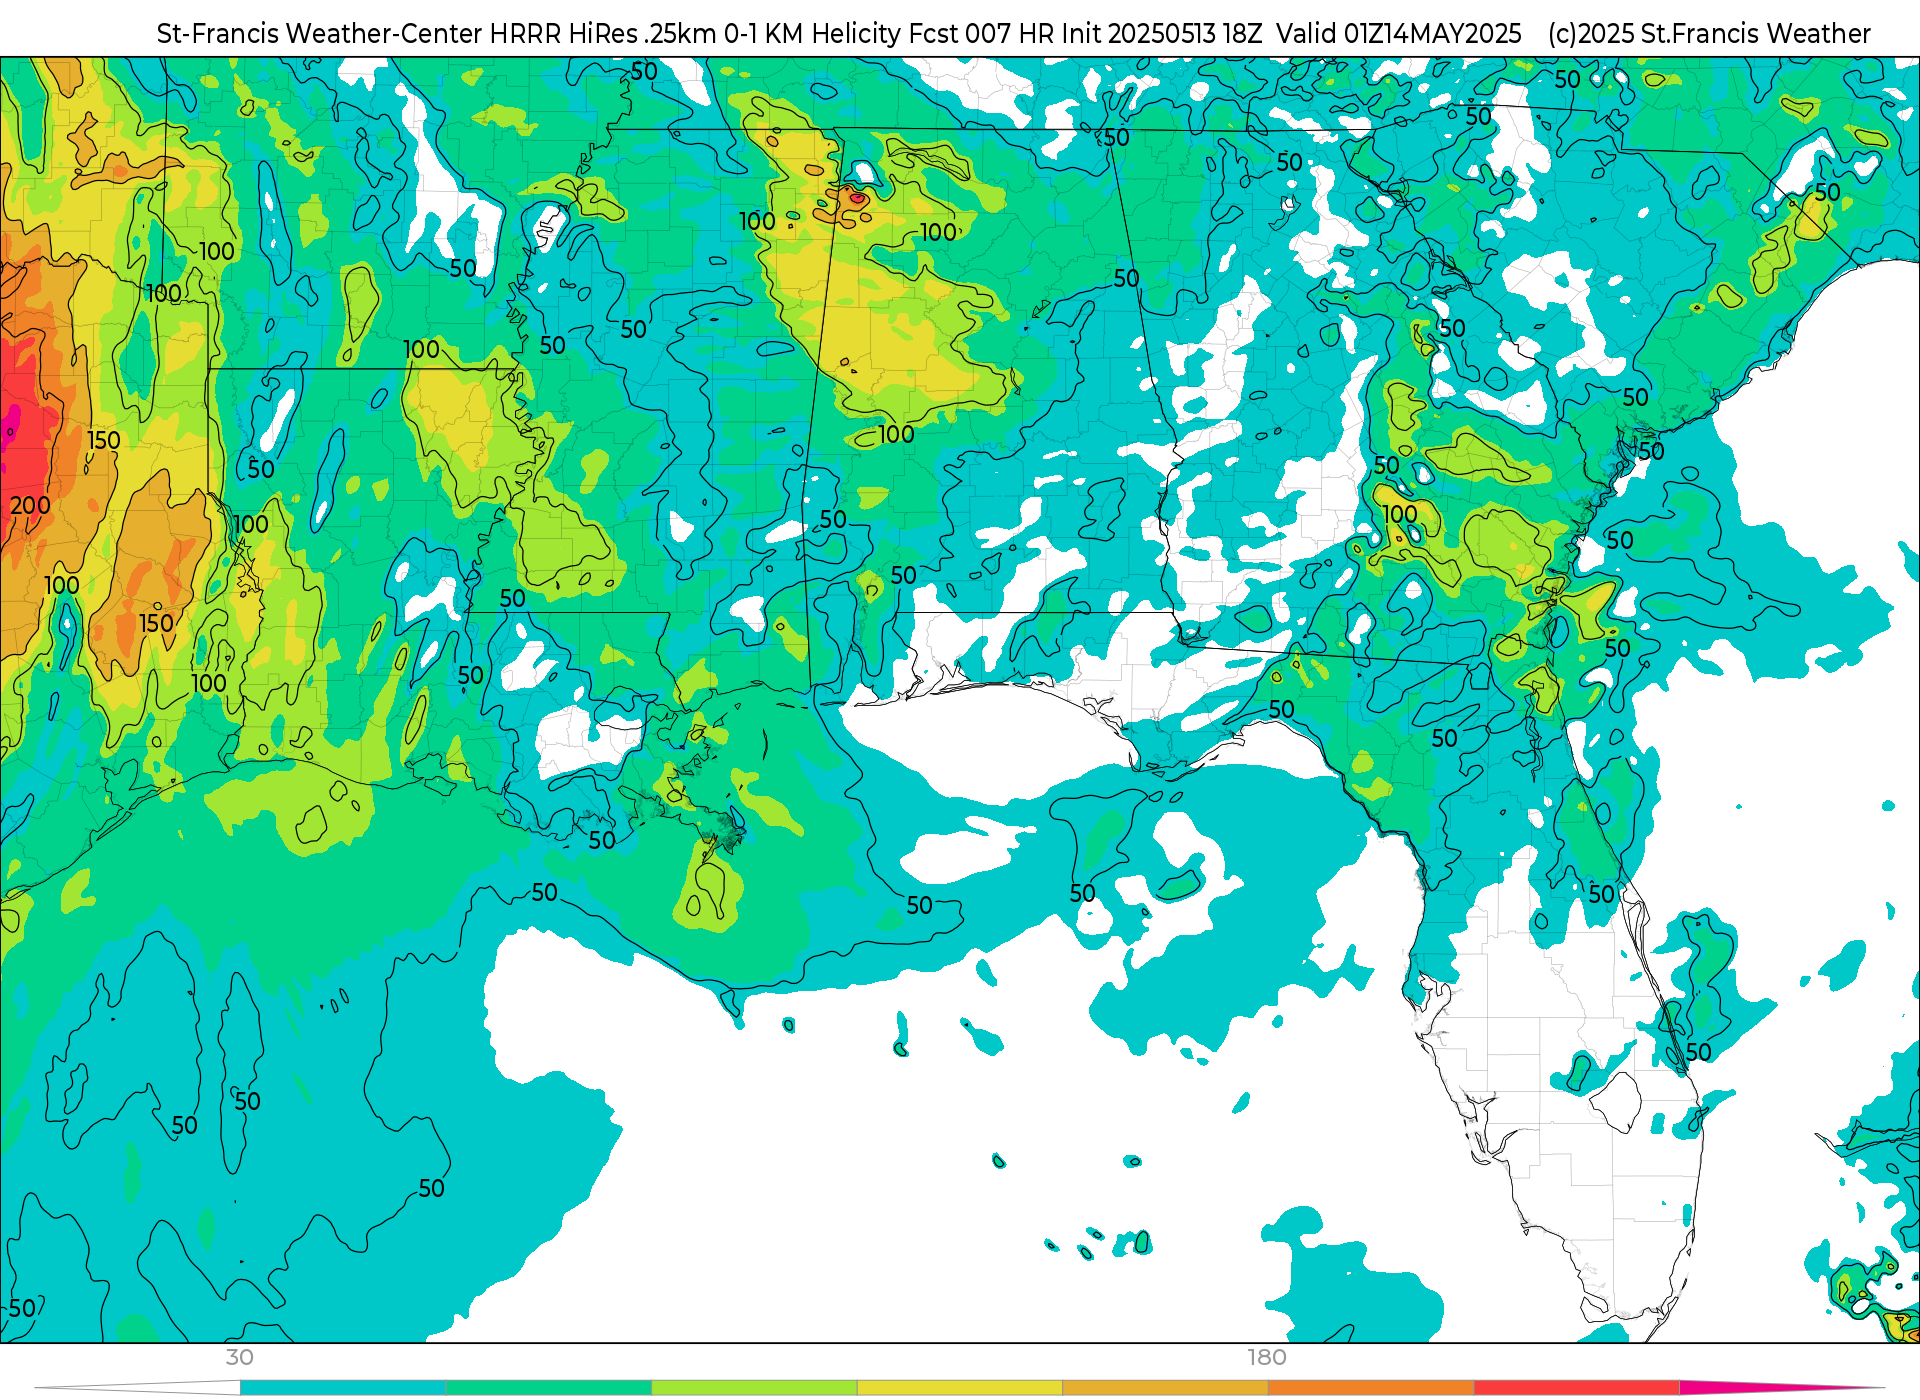The image size is (1920, 1400).
Task: Click "Valid 01Z14MAY2025" in the title
Action: (1399, 34)
